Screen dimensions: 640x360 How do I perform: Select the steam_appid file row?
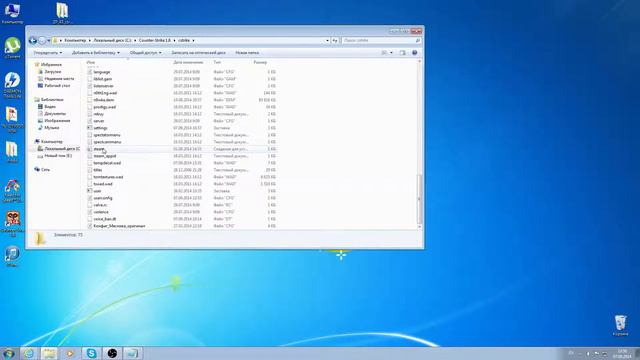[182, 156]
